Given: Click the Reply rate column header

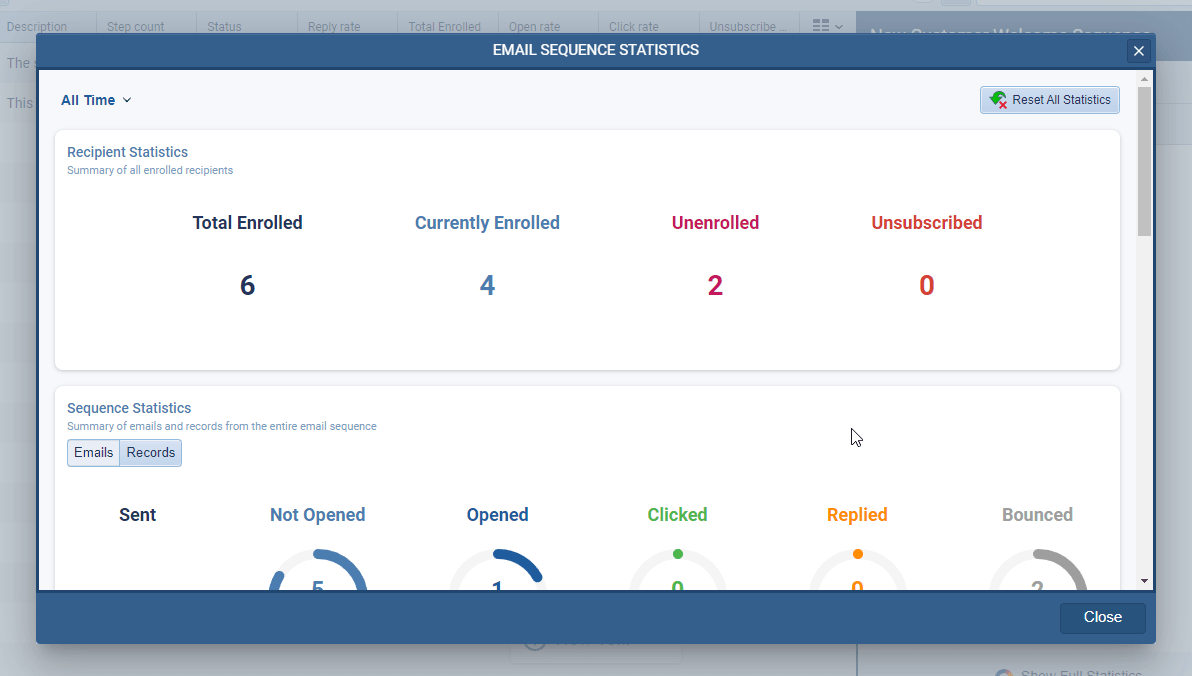Looking at the screenshot, I should pos(332,26).
